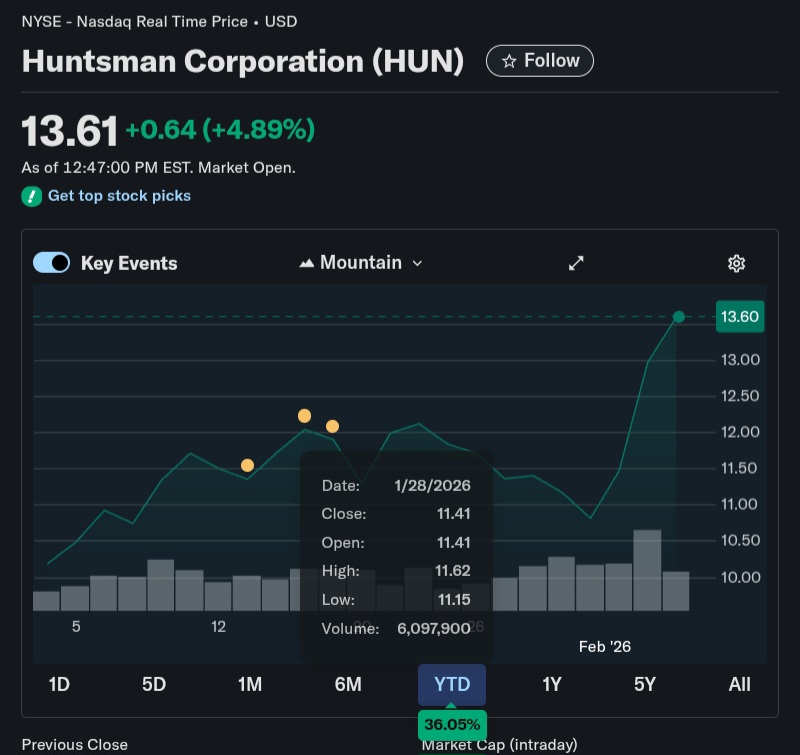Click the 13.00 price axis label
The image size is (800, 755).
click(x=740, y=360)
